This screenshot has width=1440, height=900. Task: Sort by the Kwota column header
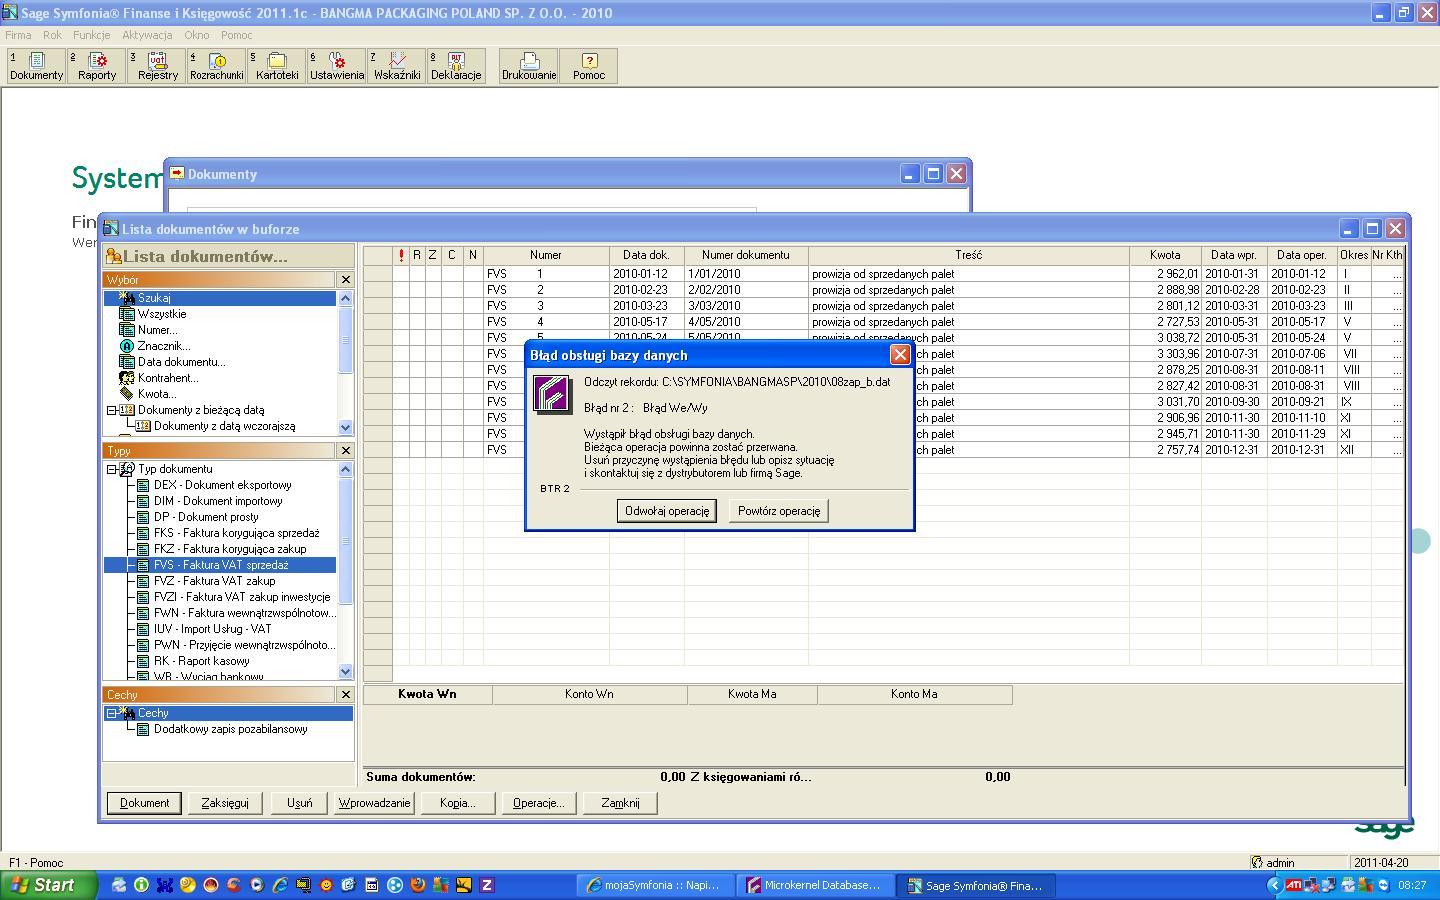[x=1165, y=255]
